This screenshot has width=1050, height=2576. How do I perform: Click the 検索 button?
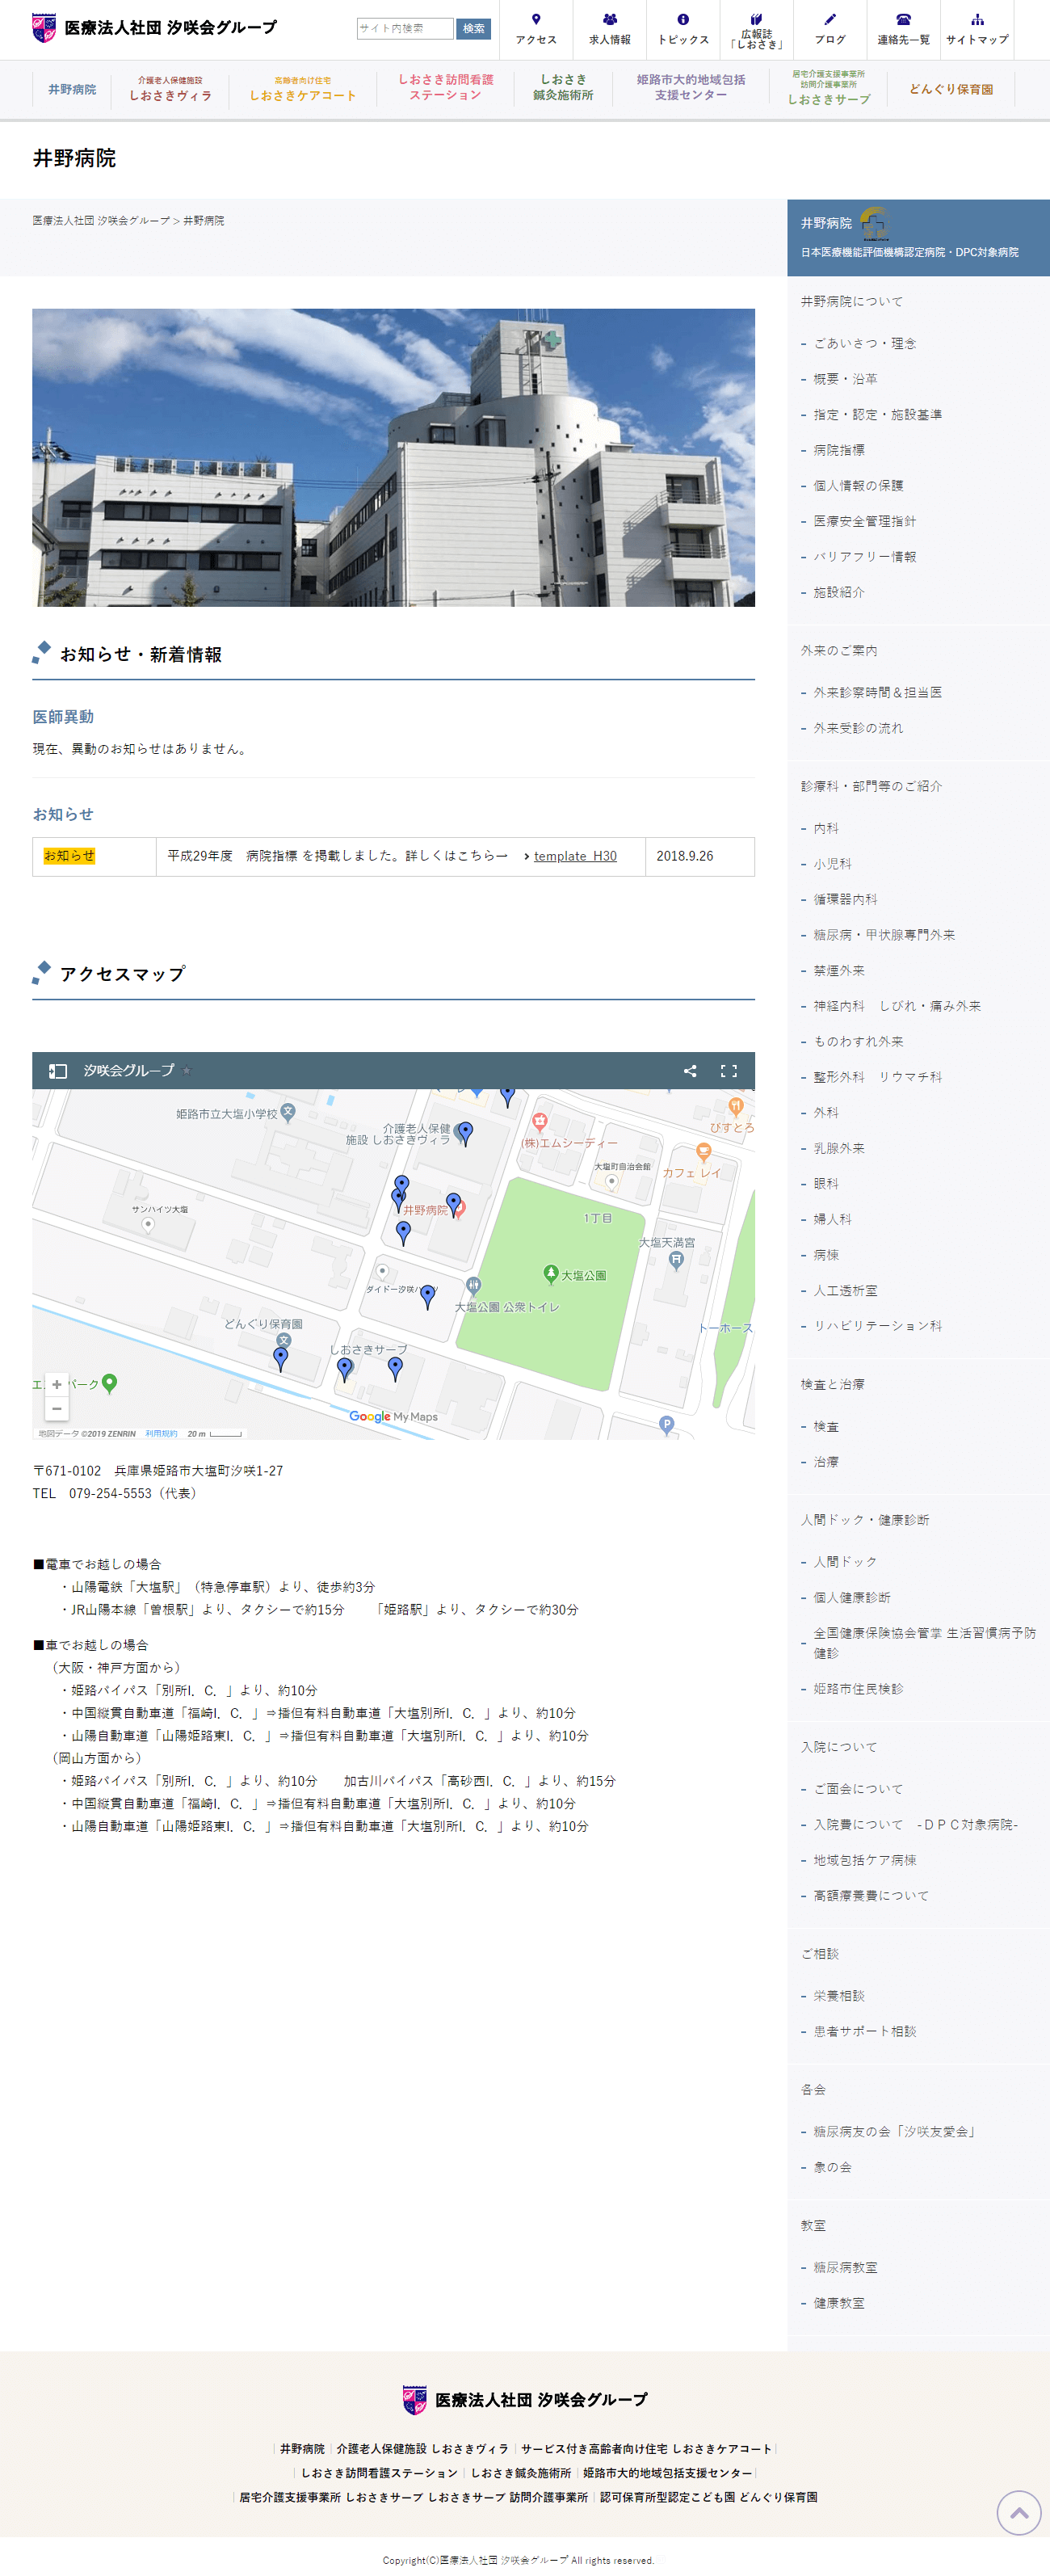point(473,28)
